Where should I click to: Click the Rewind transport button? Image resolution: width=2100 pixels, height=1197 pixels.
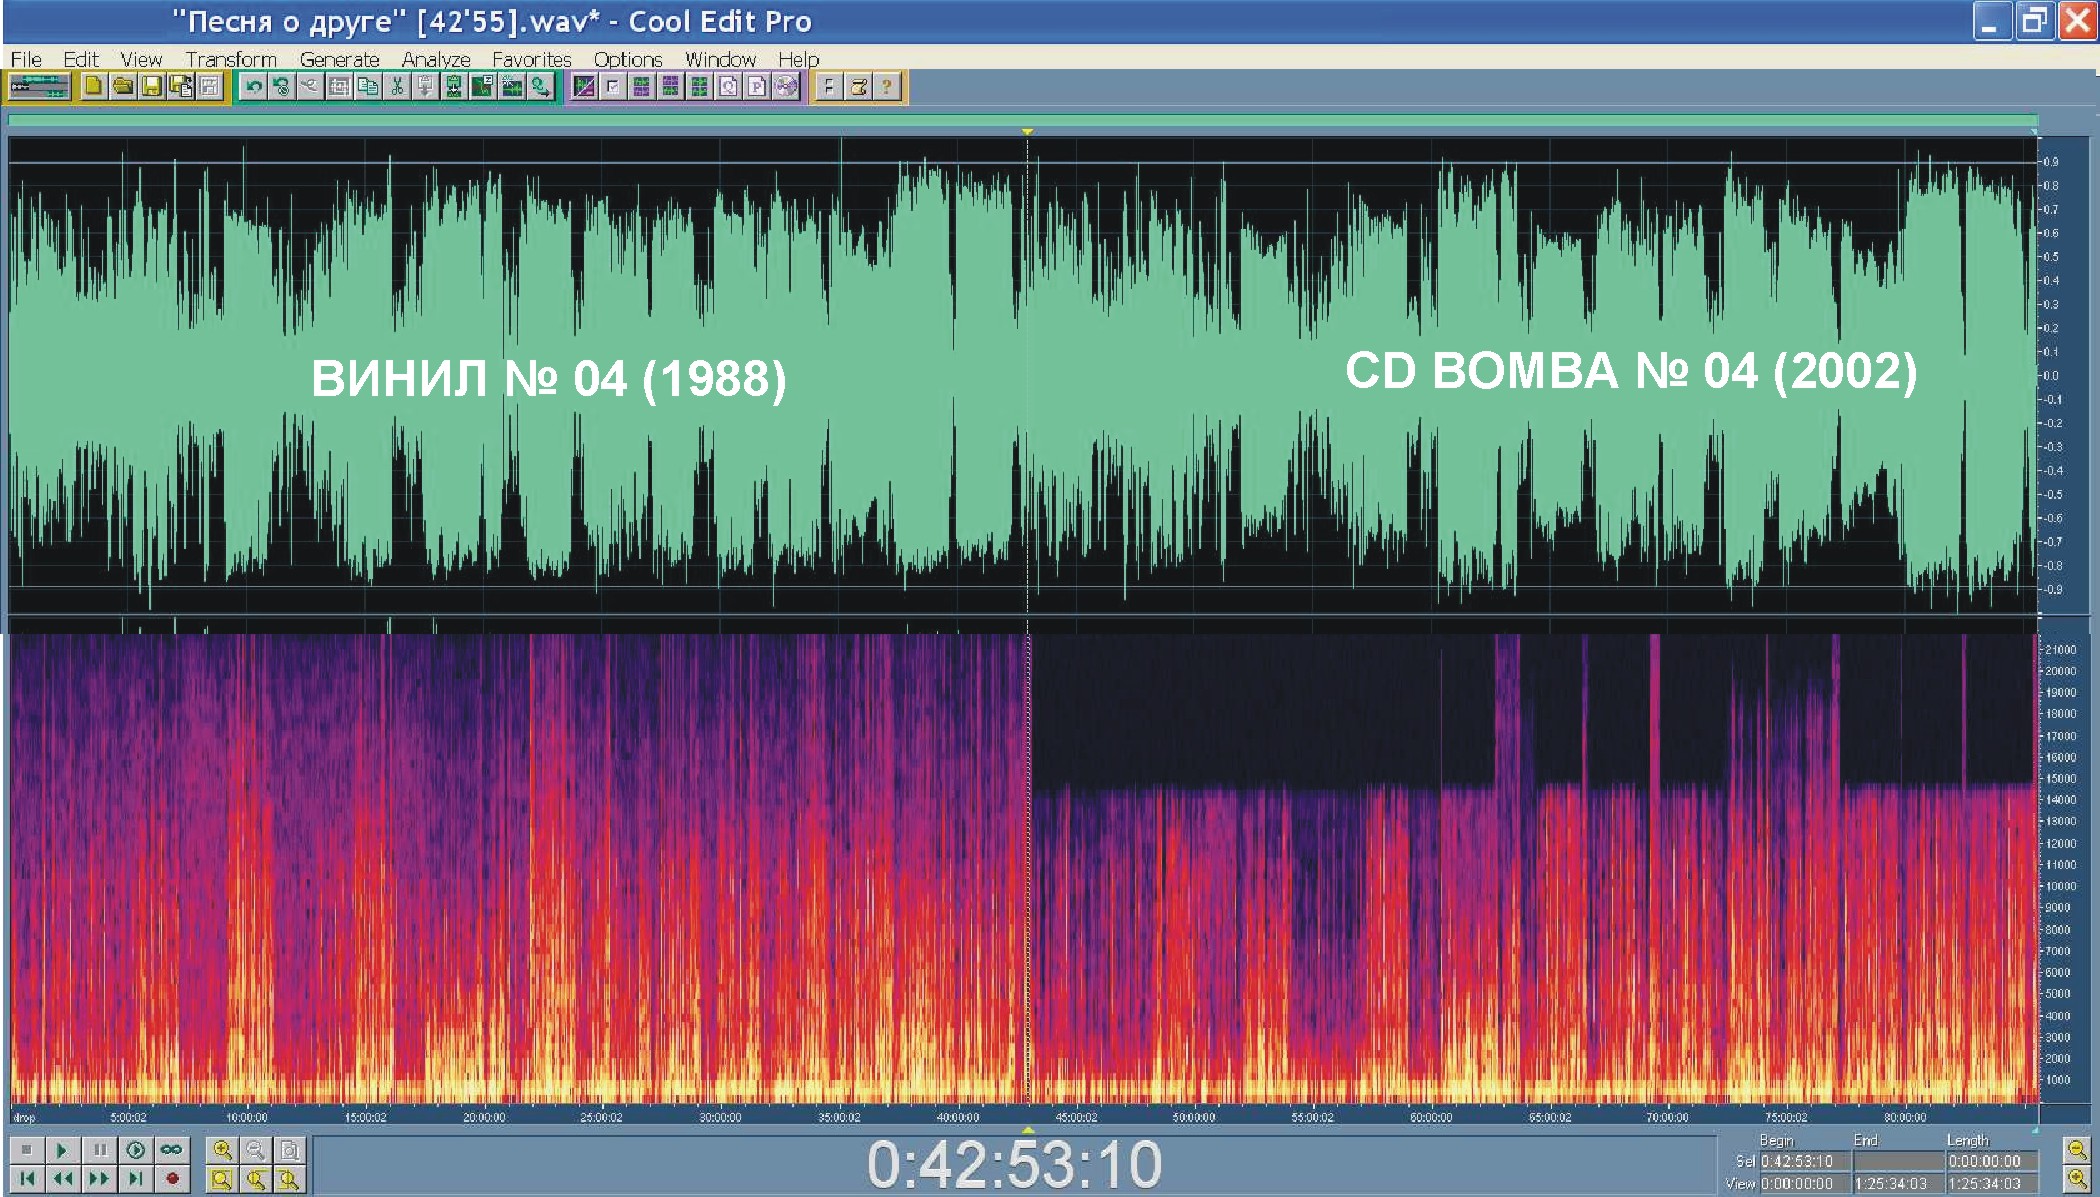point(62,1179)
